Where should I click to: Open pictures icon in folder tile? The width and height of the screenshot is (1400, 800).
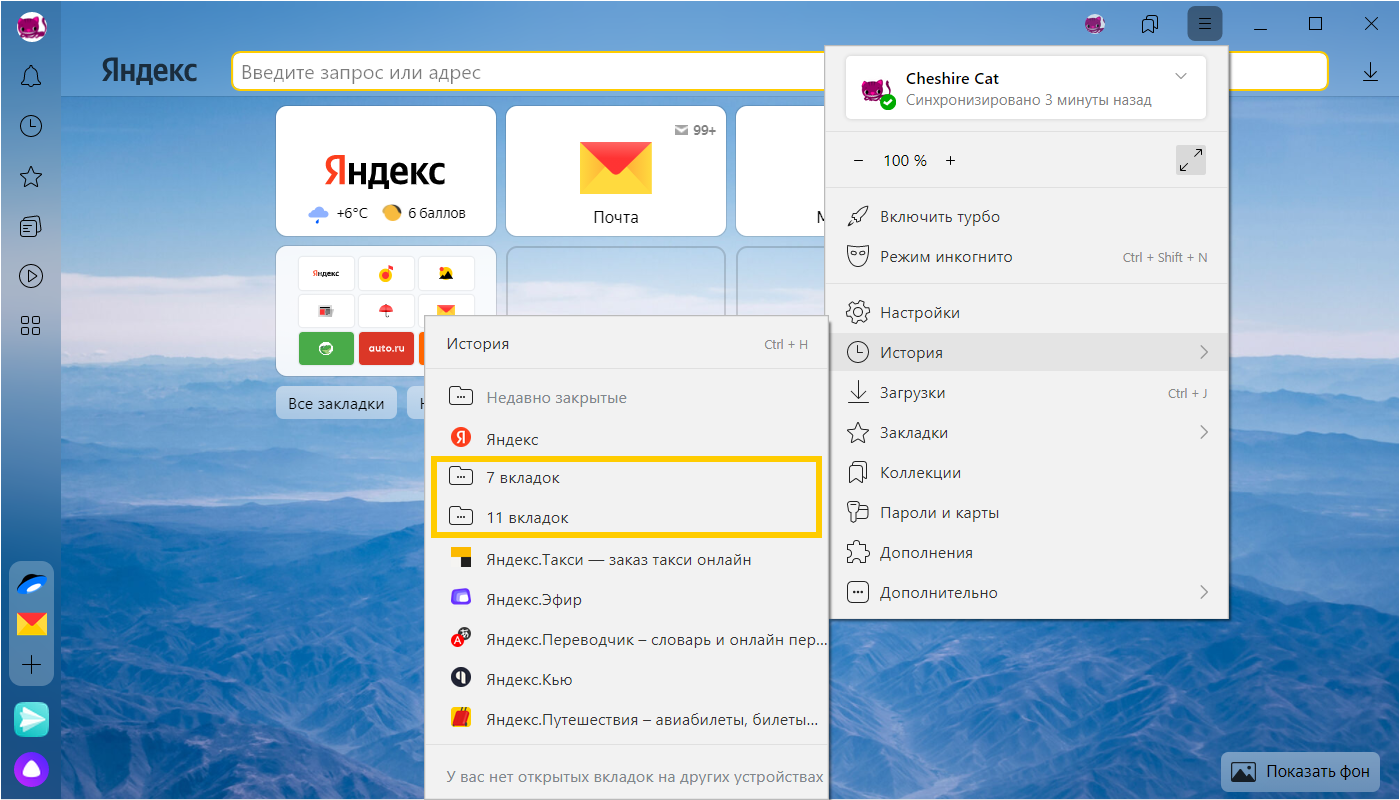coord(446,273)
